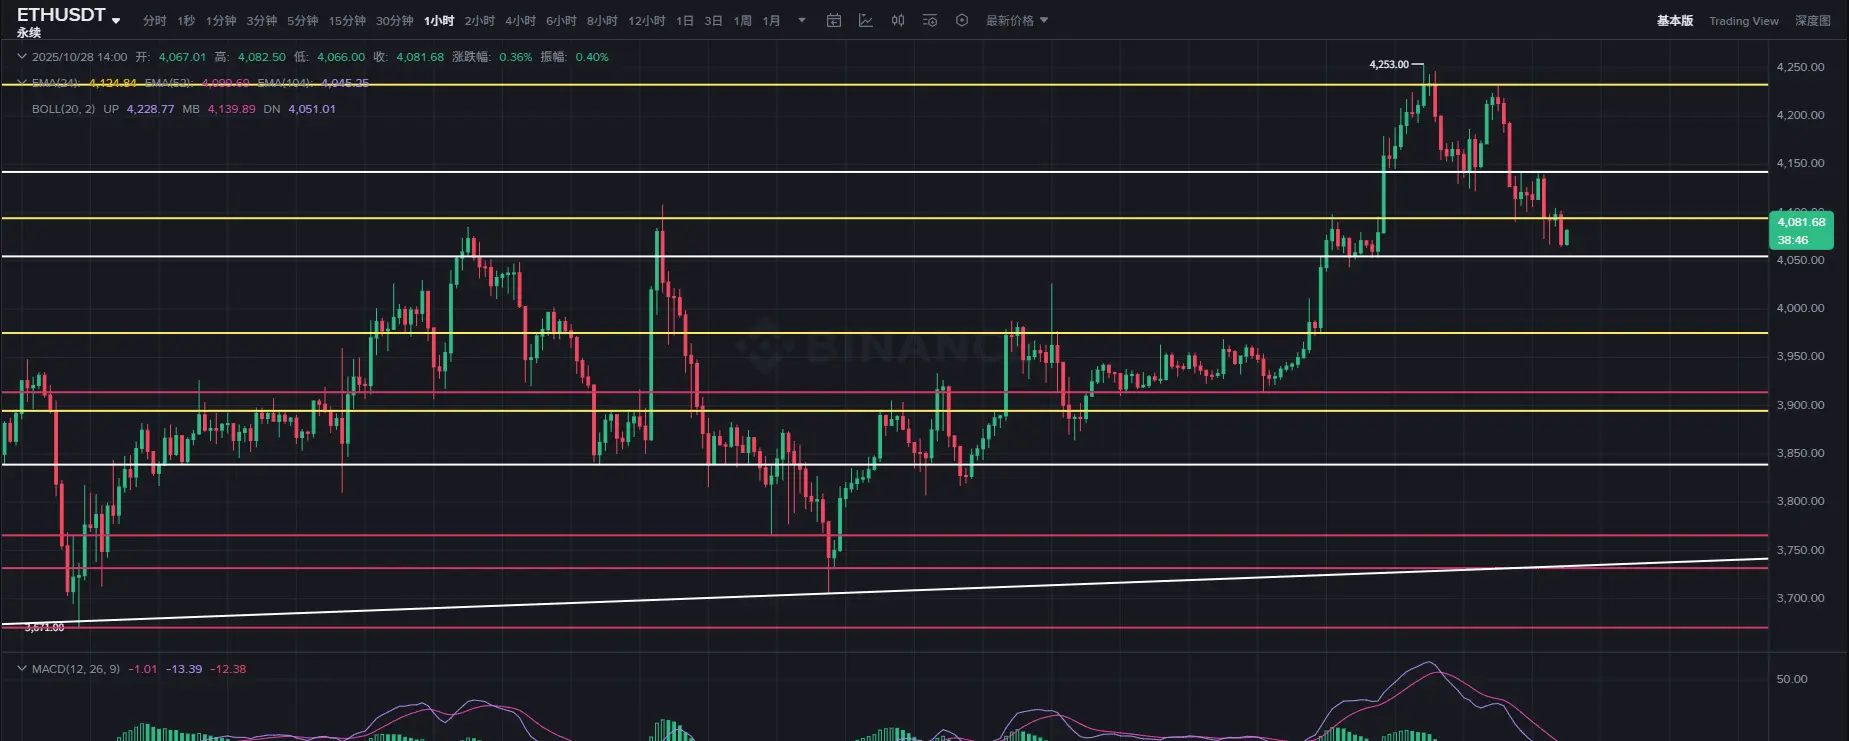Image resolution: width=1849 pixels, height=741 pixels.
Task: Click the 3,900.00 price axis label
Action: pos(1800,405)
